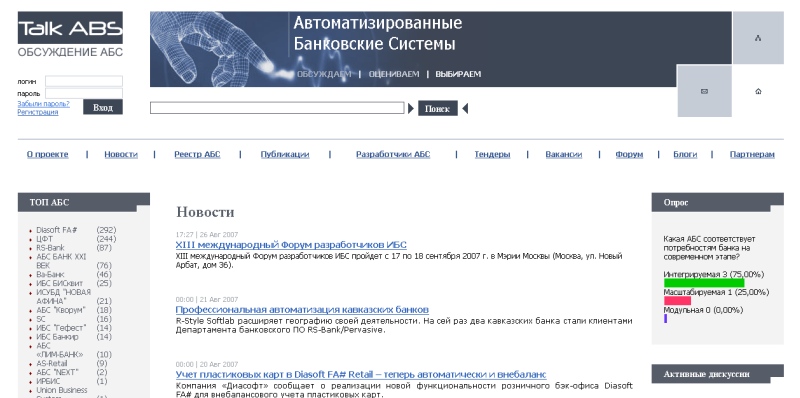Click the ОБСУЖДАЕМ banner label
Viewport: 800px width, 398px height.
pyautogui.click(x=324, y=74)
